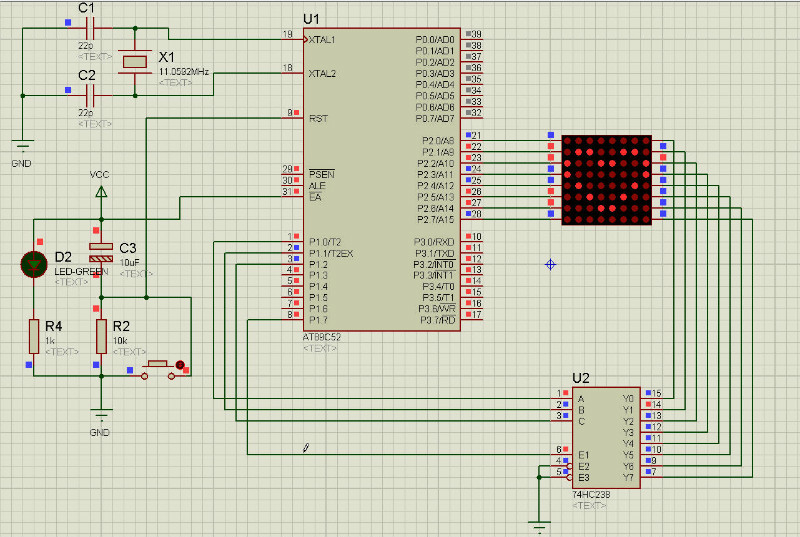
Task: Select the green LED D2
Action: 35,263
